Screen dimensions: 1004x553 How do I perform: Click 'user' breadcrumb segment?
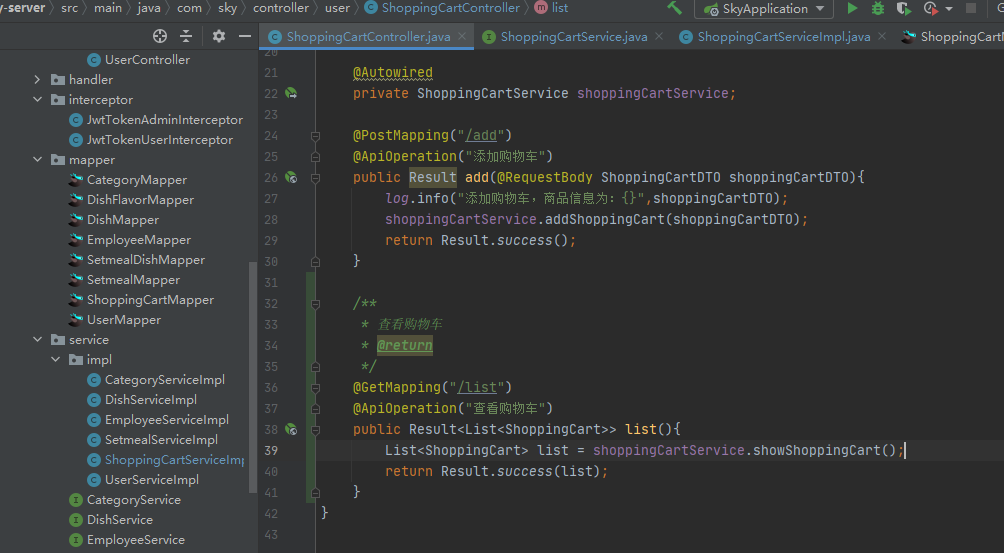click(x=337, y=8)
